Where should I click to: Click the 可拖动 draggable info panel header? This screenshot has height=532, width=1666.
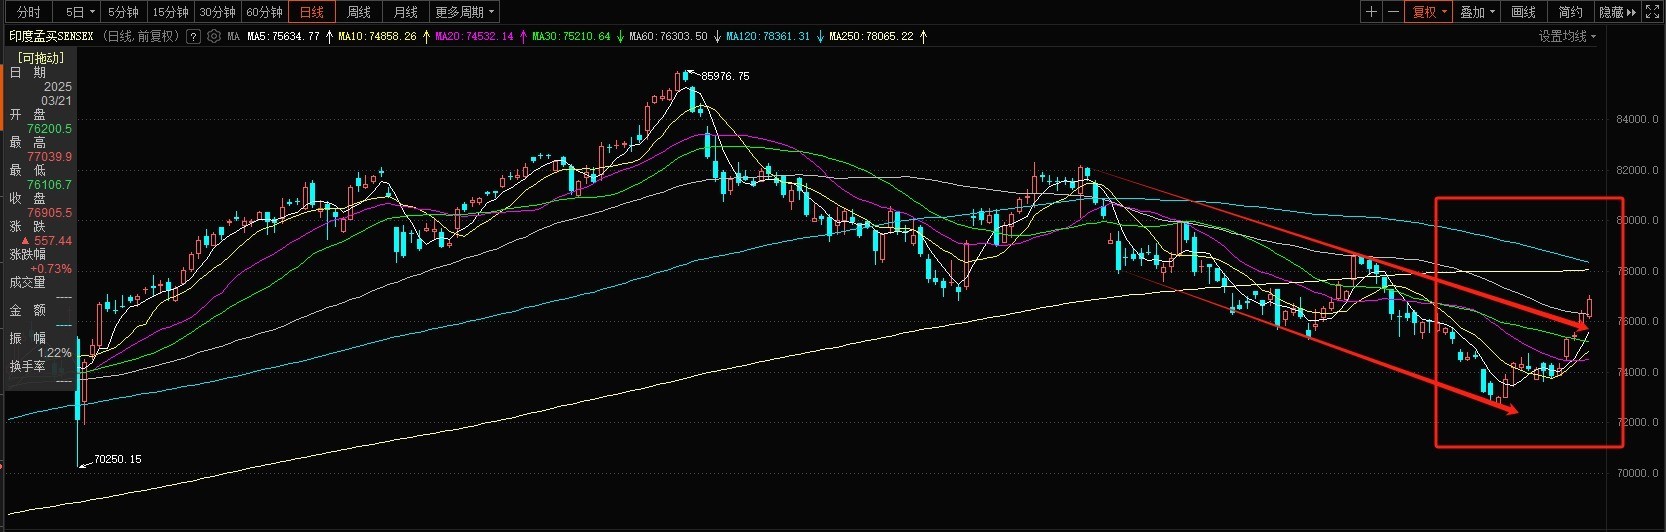(x=40, y=58)
